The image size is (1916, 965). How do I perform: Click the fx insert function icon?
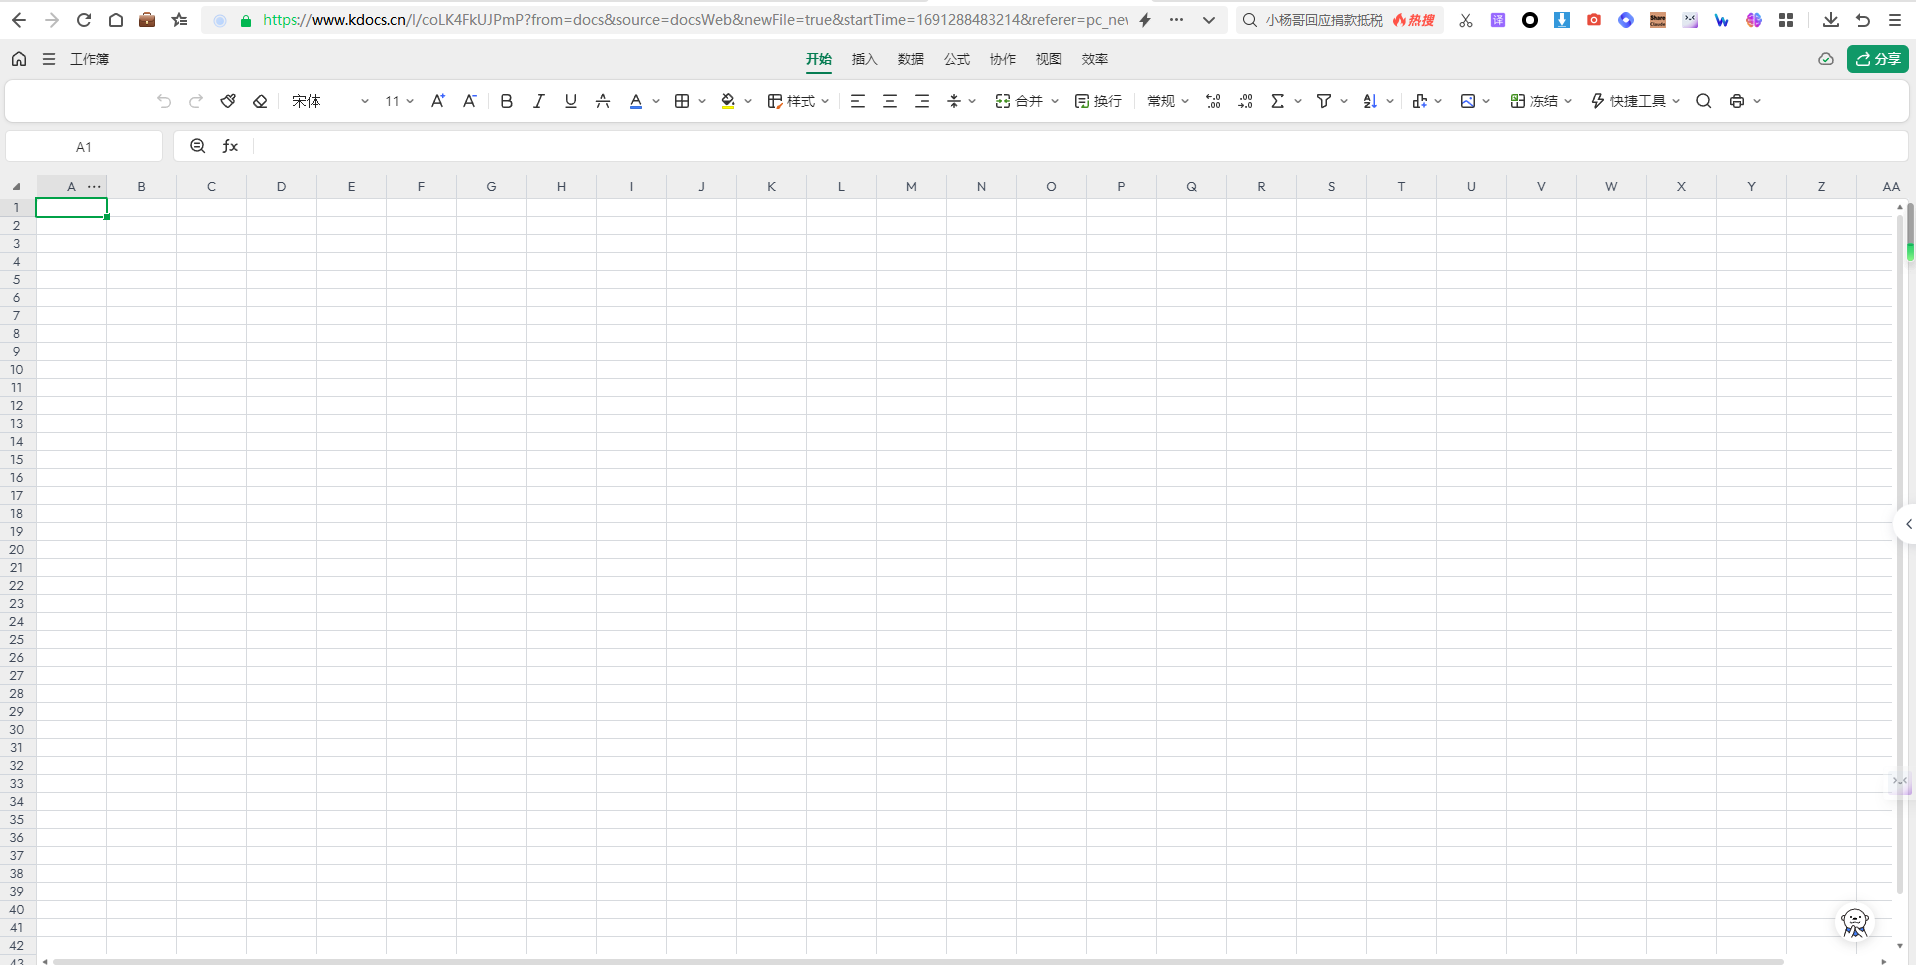pyautogui.click(x=230, y=146)
